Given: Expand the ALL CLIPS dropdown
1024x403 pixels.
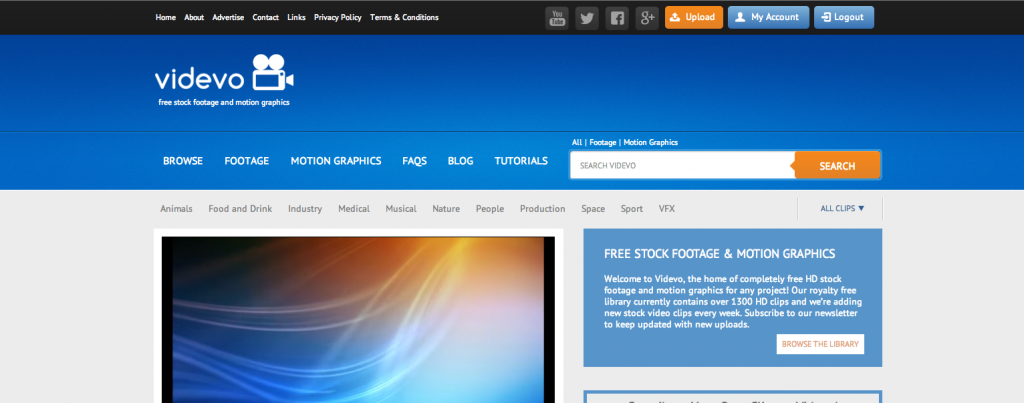Looking at the screenshot, I should point(842,208).
